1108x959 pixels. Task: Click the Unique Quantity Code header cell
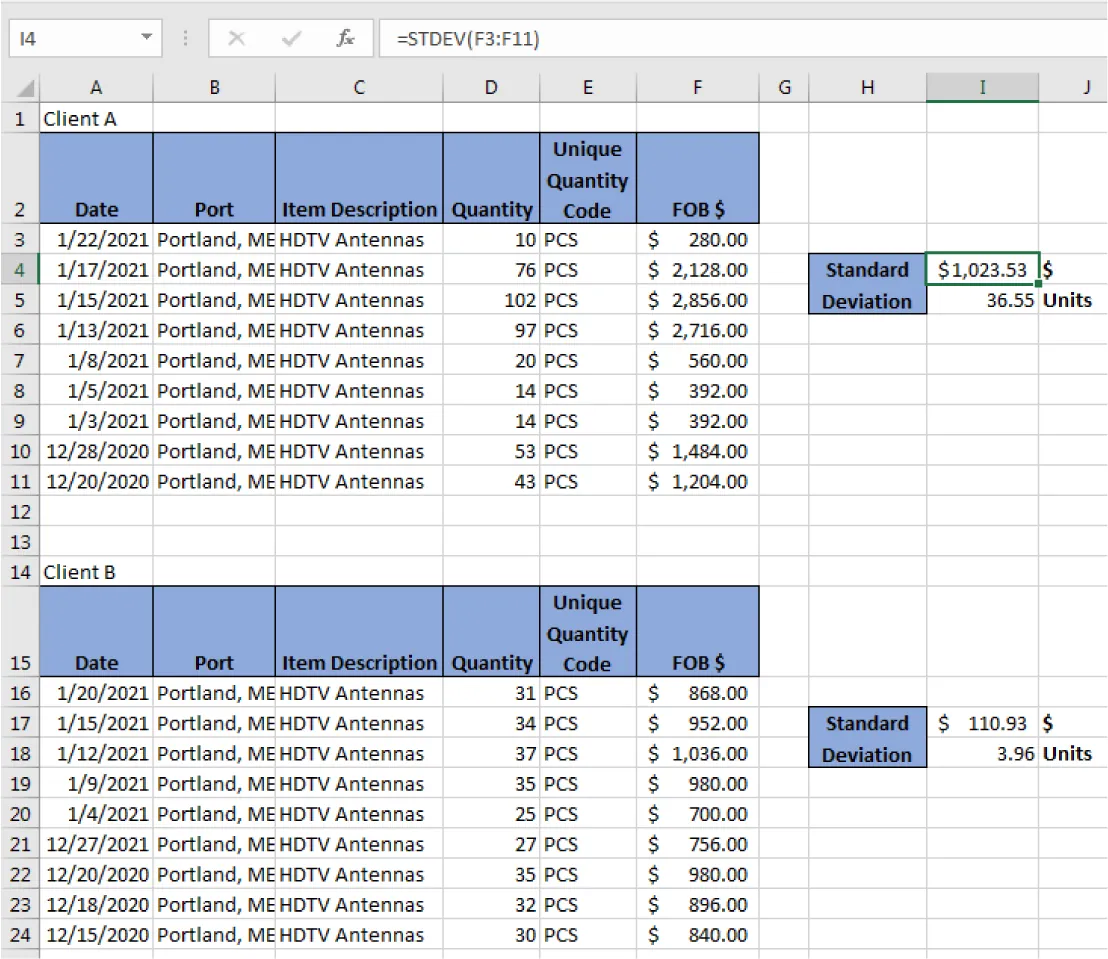click(x=587, y=177)
